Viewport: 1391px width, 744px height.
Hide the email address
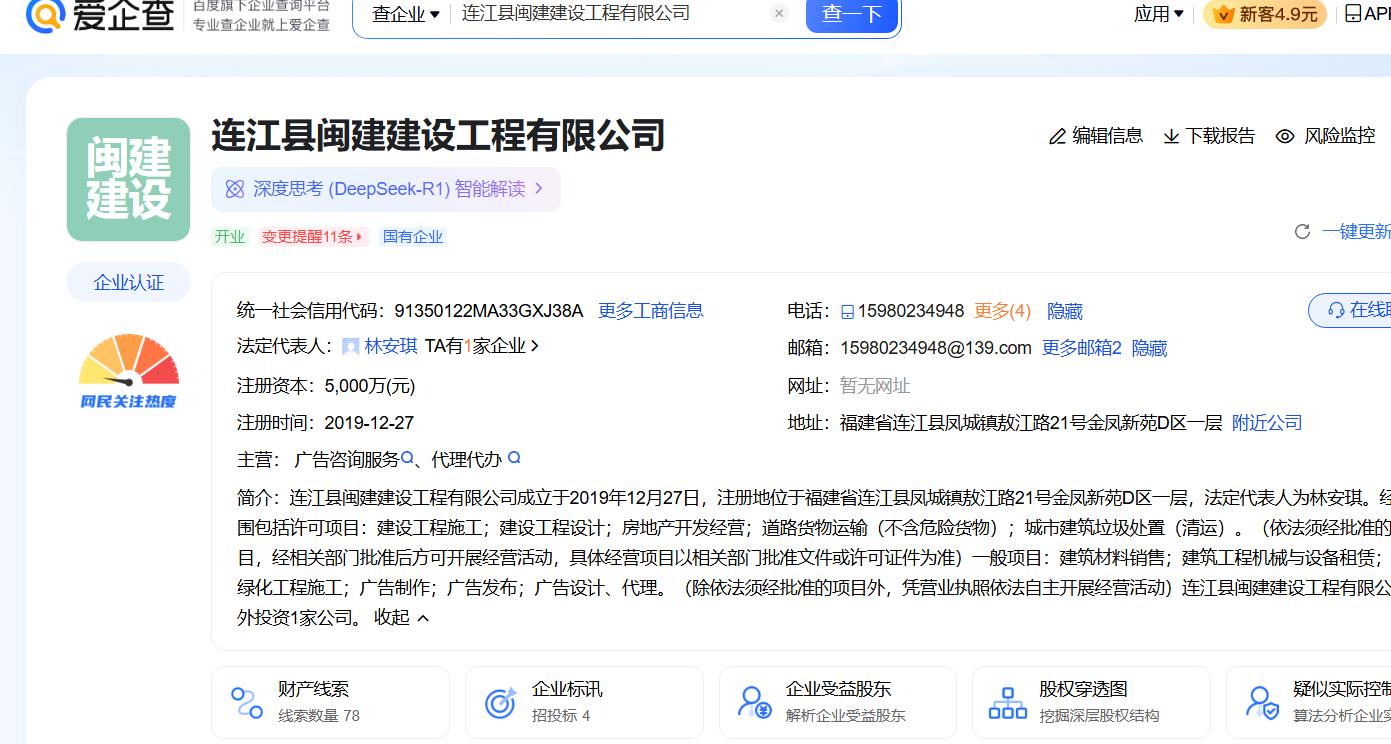coord(1149,348)
